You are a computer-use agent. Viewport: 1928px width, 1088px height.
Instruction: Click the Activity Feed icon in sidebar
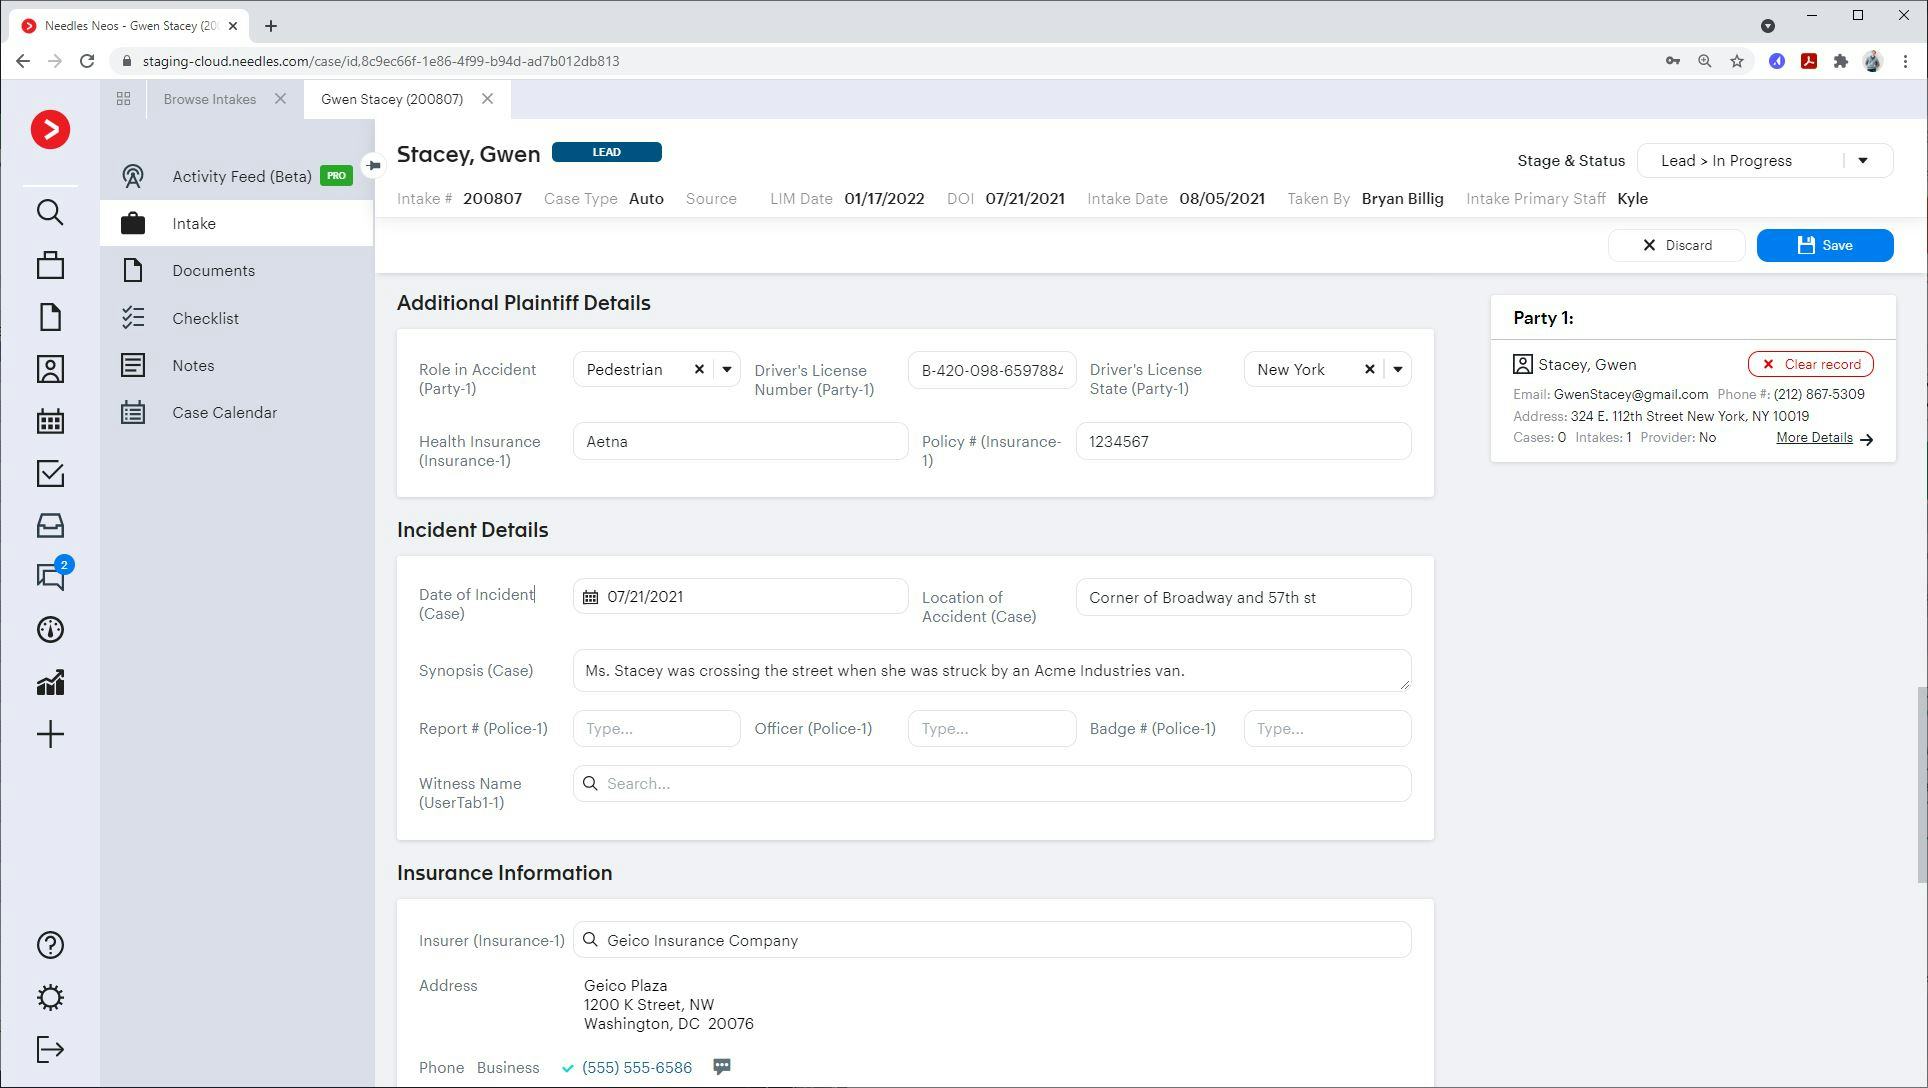(x=132, y=175)
